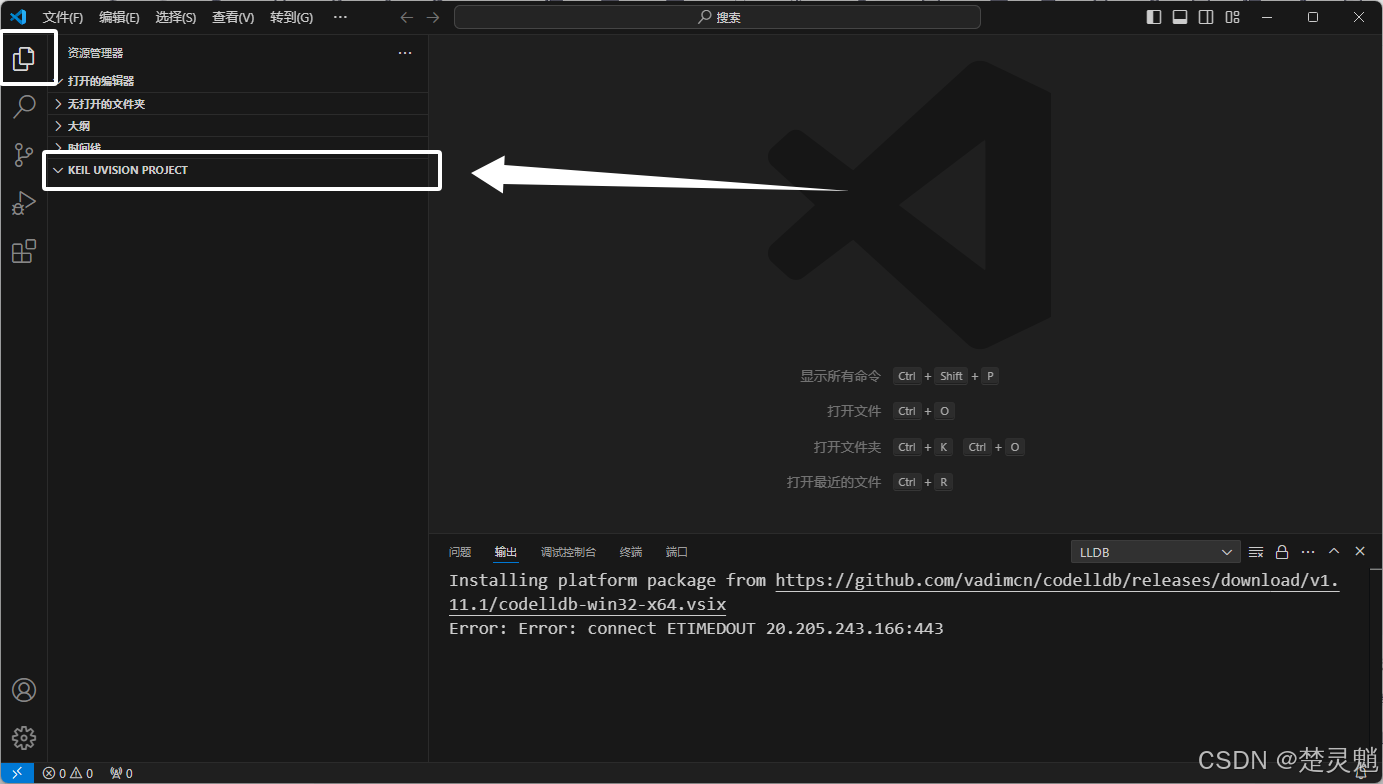Switch to the 端口 panel tab

(x=677, y=552)
